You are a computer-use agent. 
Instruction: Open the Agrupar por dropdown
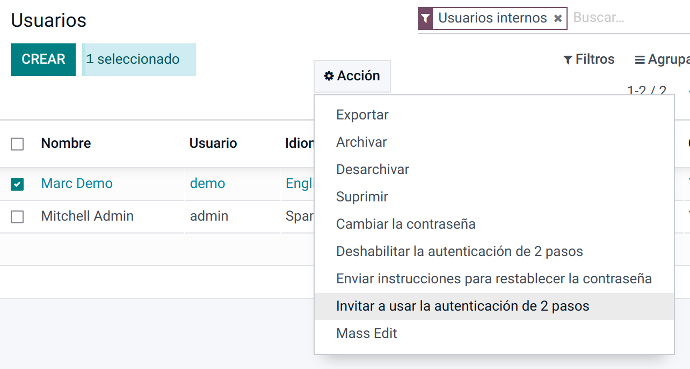click(x=662, y=59)
